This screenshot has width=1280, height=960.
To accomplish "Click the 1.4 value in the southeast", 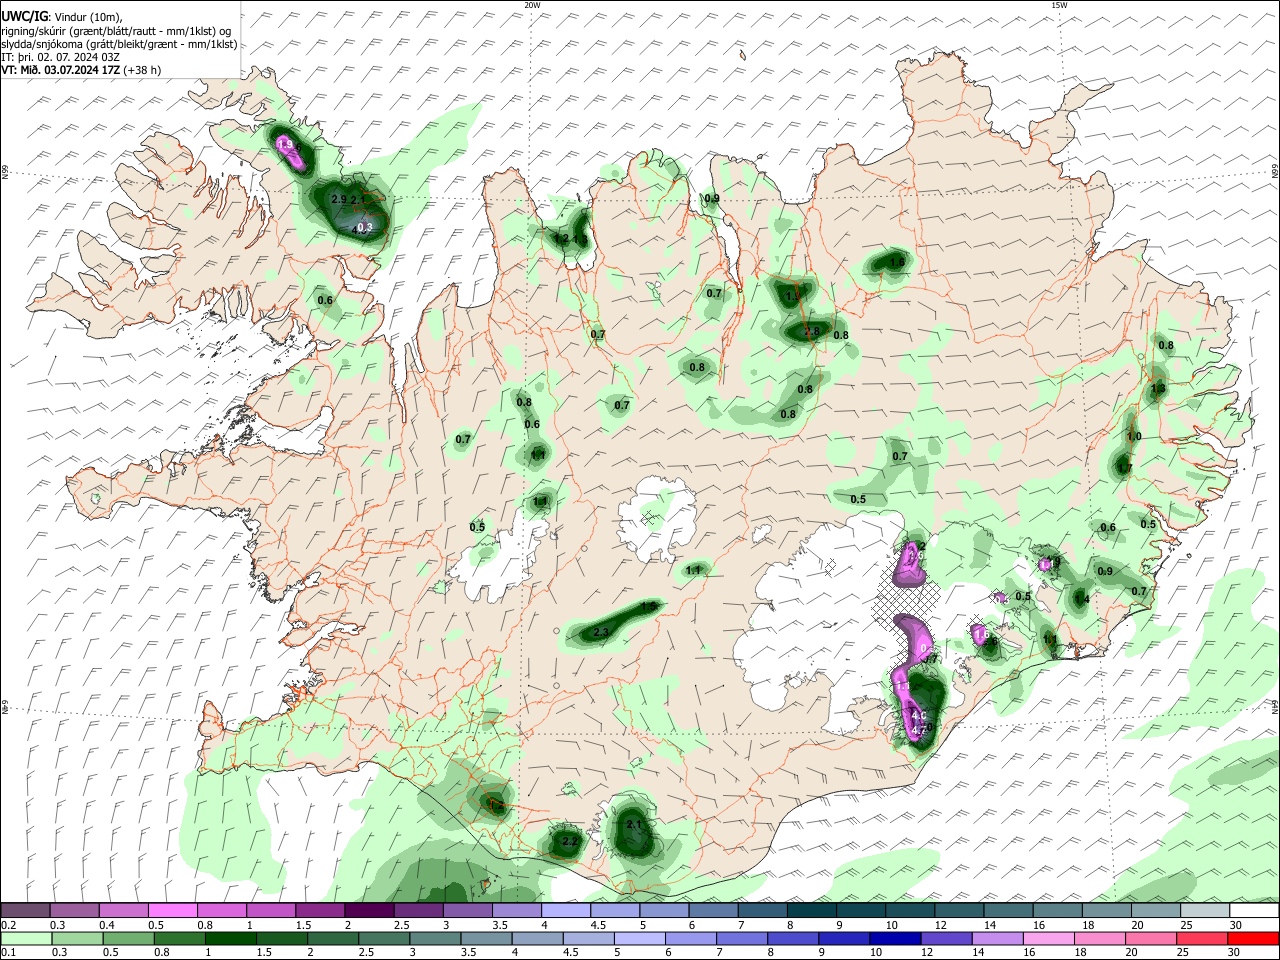I will [x=1080, y=599].
